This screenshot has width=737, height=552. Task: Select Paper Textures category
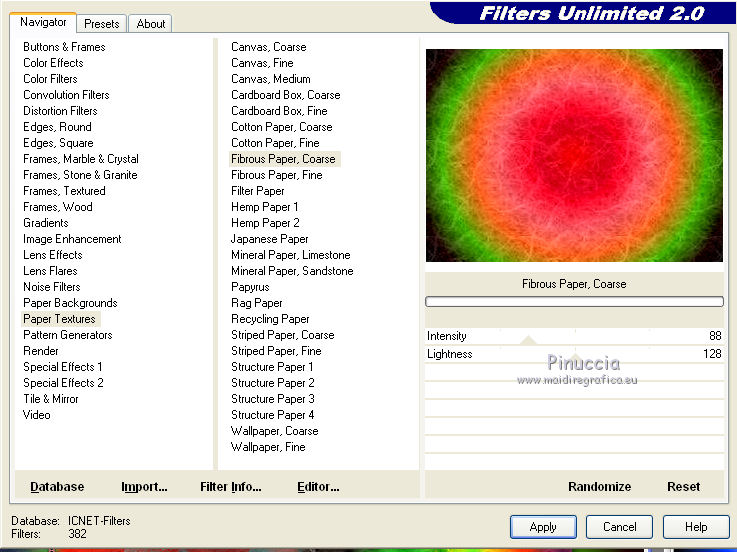coord(59,319)
